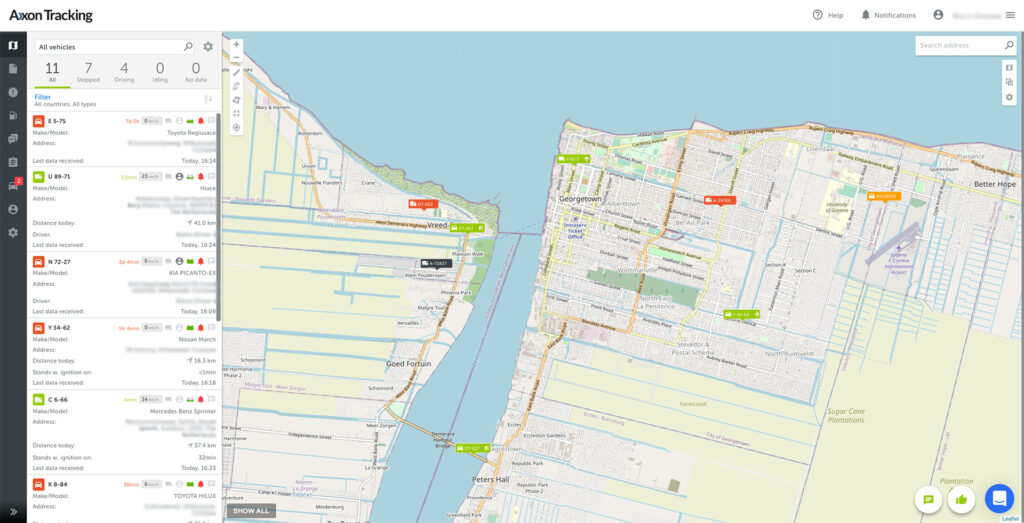
Task: Open the map view in the sidebar
Action: pyautogui.click(x=13, y=46)
